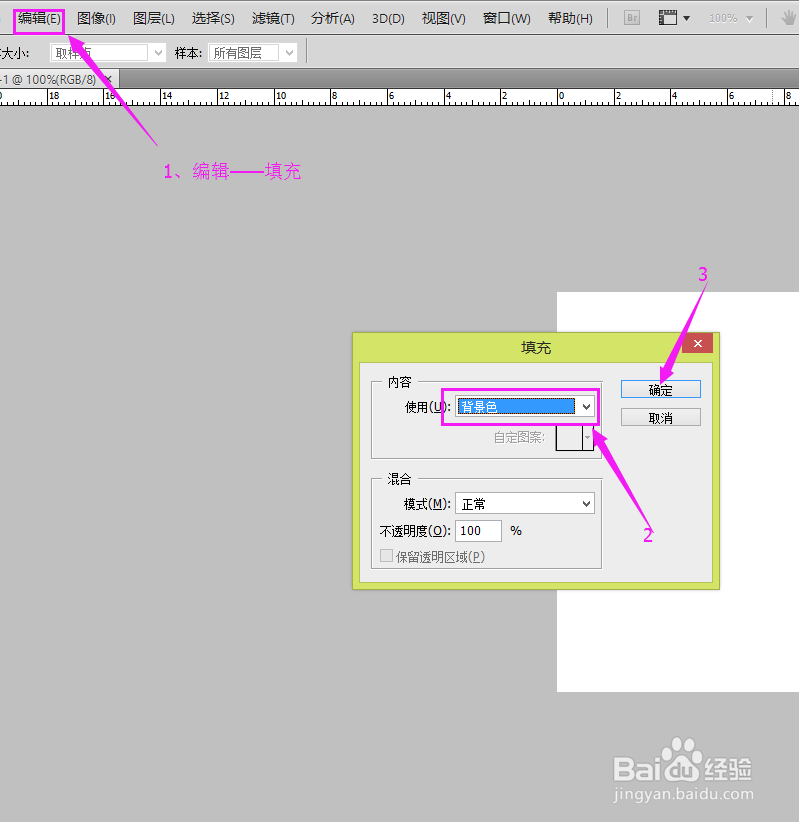Open the 选择(S) menu
The image size is (799, 822).
(x=213, y=19)
